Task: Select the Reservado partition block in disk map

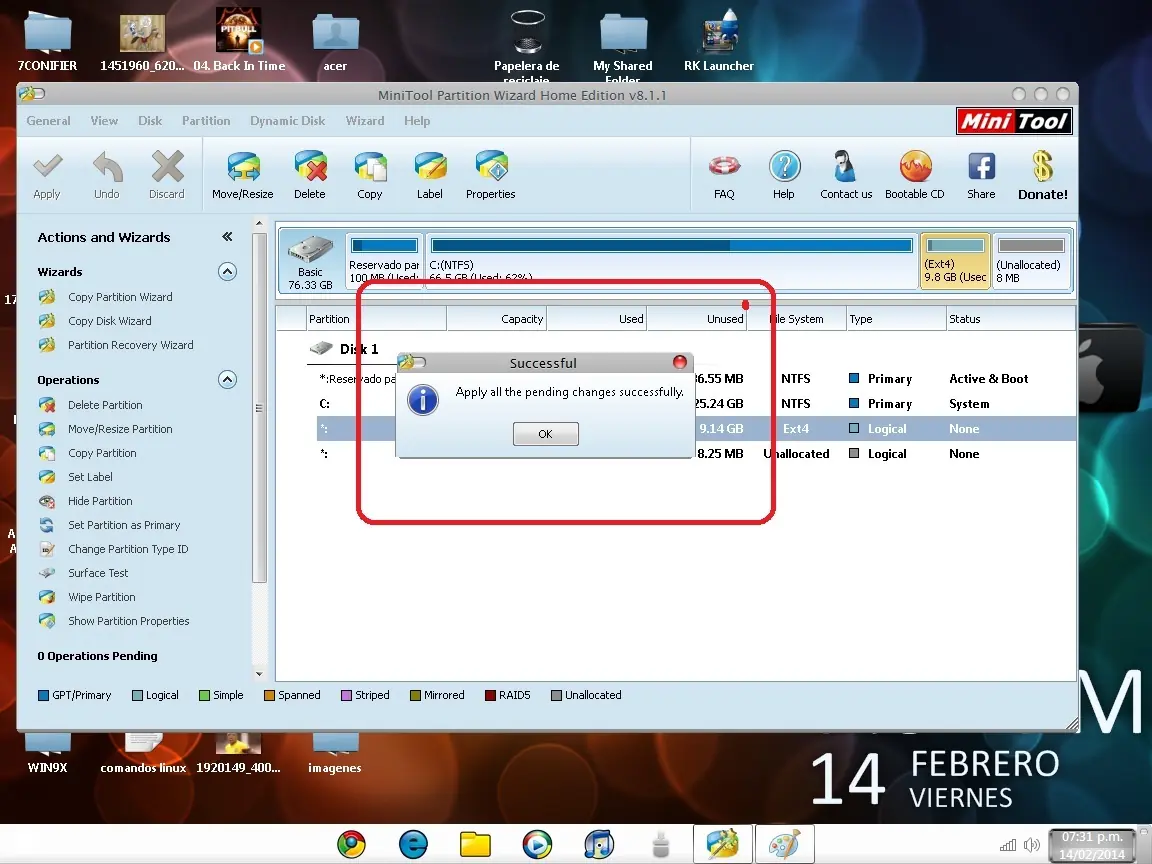Action: [x=384, y=260]
